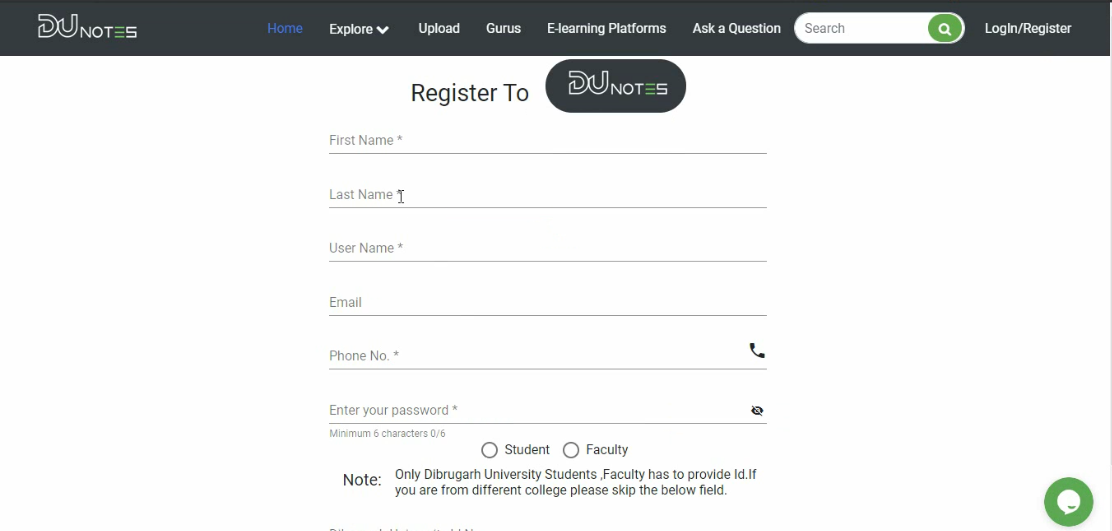Open the Upload page
This screenshot has width=1112, height=531.
tap(439, 28)
